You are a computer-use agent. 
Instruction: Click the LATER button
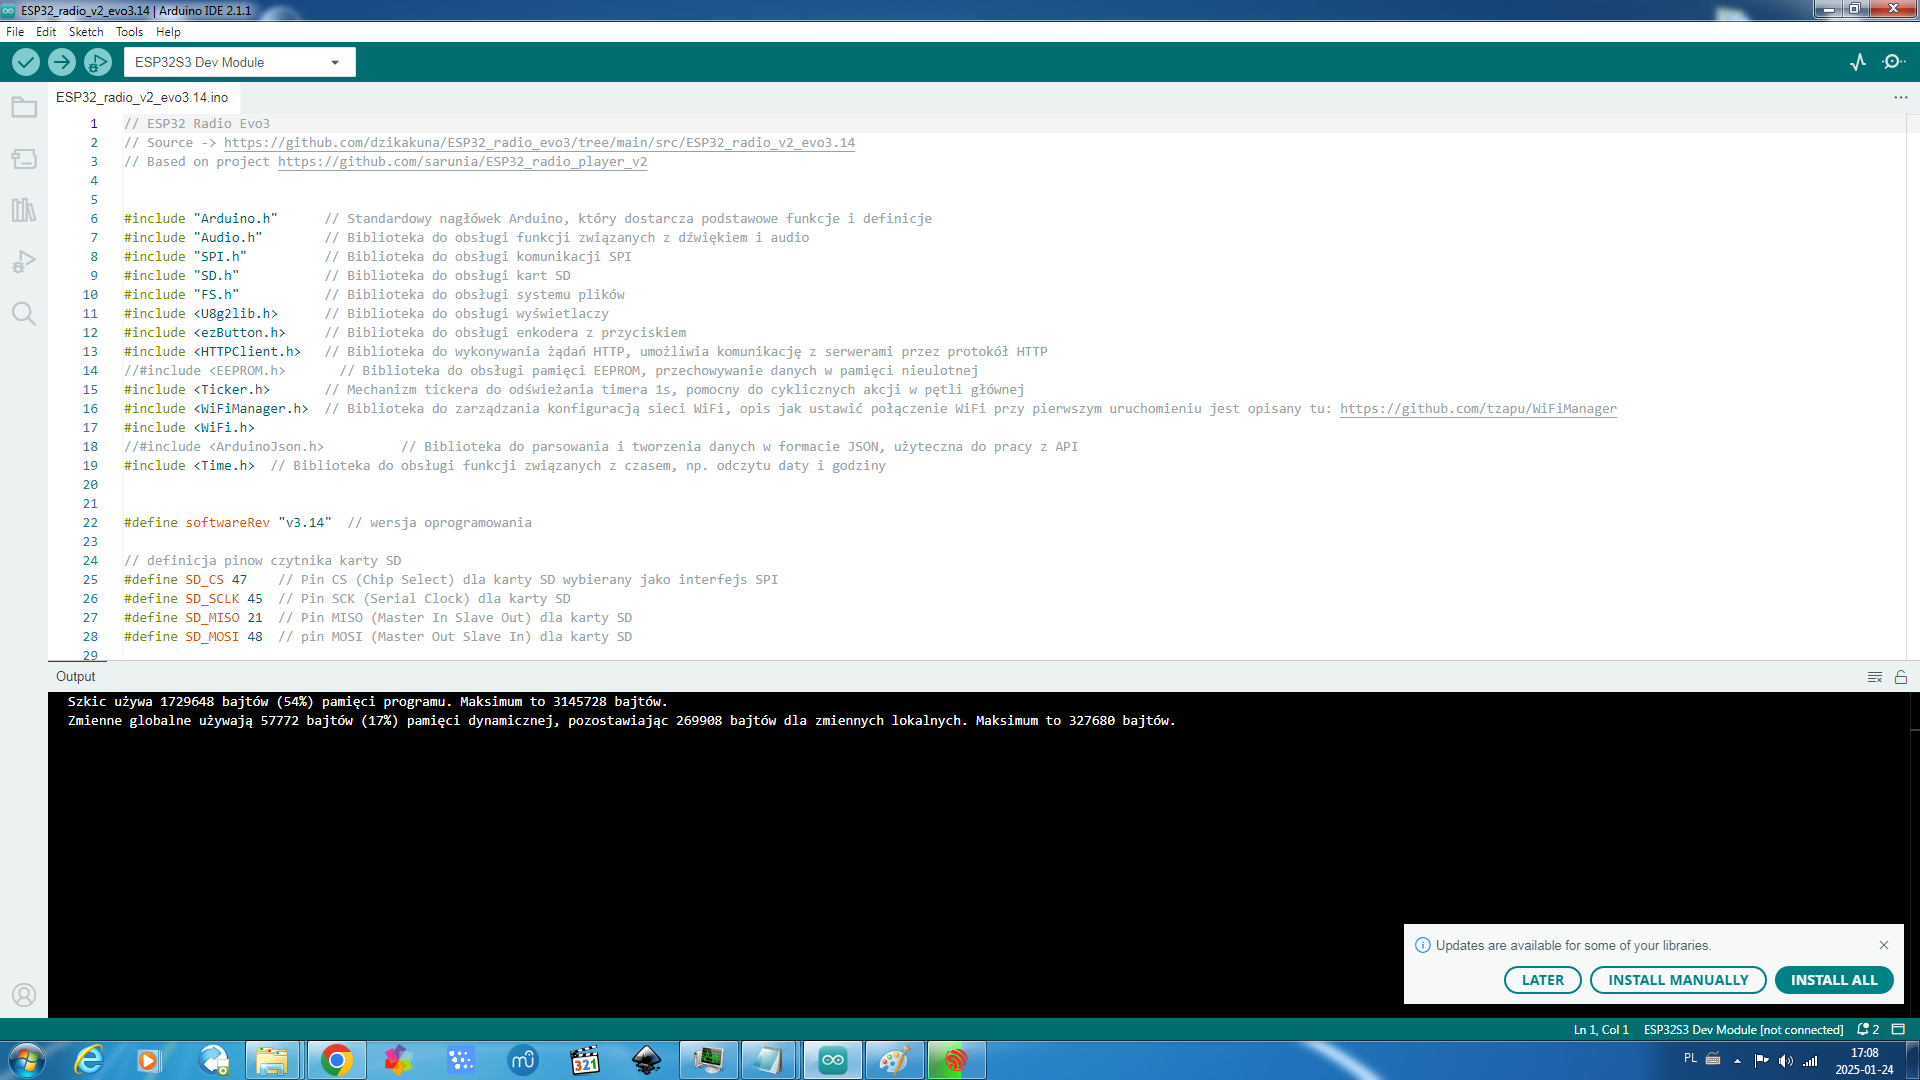click(1542, 980)
